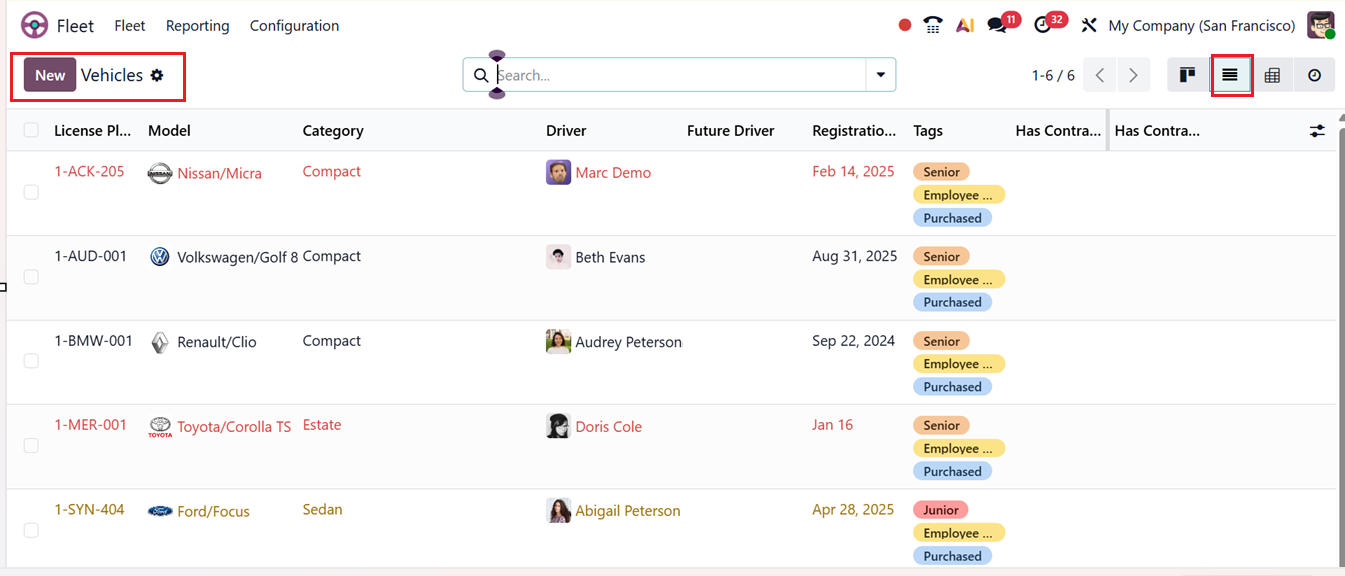The width and height of the screenshot is (1345, 576).
Task: Select the 1-BMW-001 row checkbox
Action: 31,361
